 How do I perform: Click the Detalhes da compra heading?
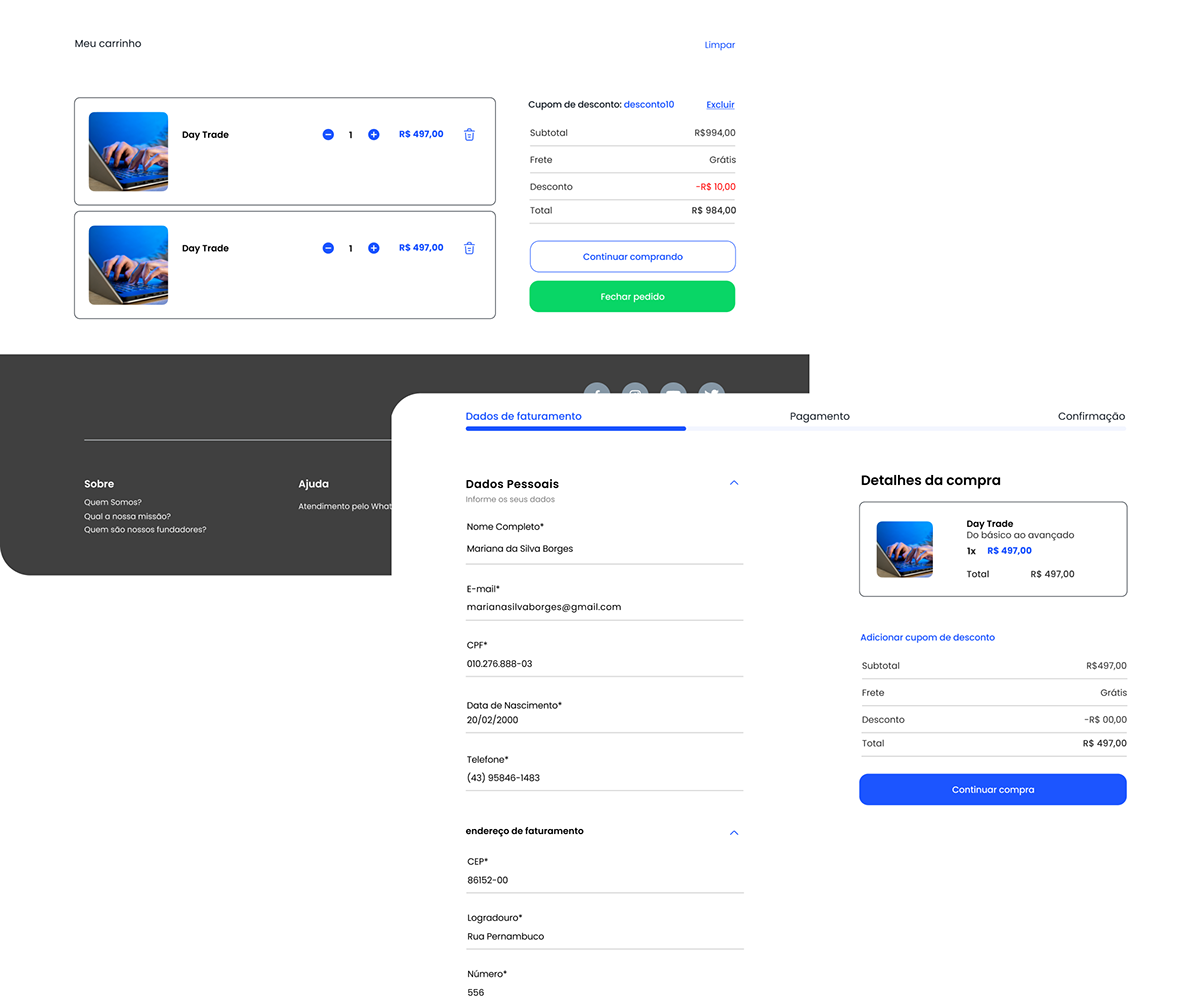tap(931, 481)
